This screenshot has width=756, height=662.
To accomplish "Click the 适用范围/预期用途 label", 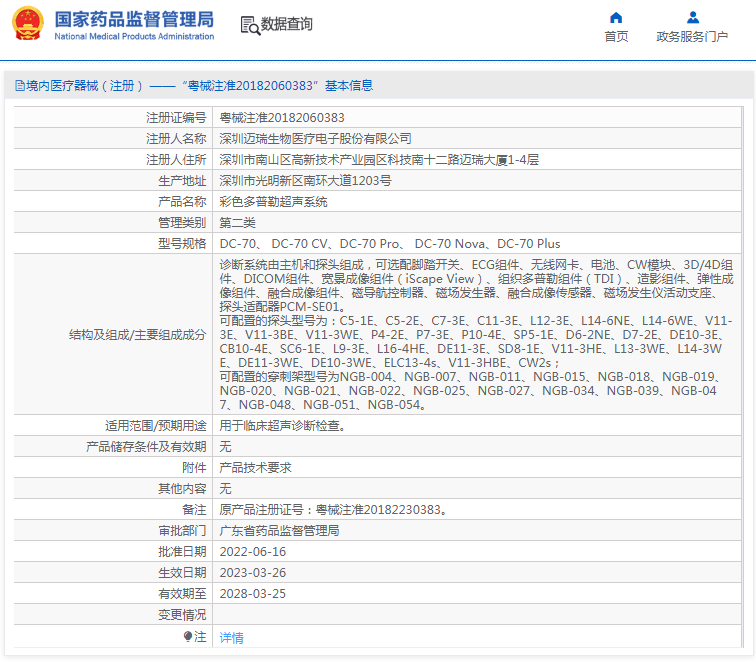I will (156, 426).
